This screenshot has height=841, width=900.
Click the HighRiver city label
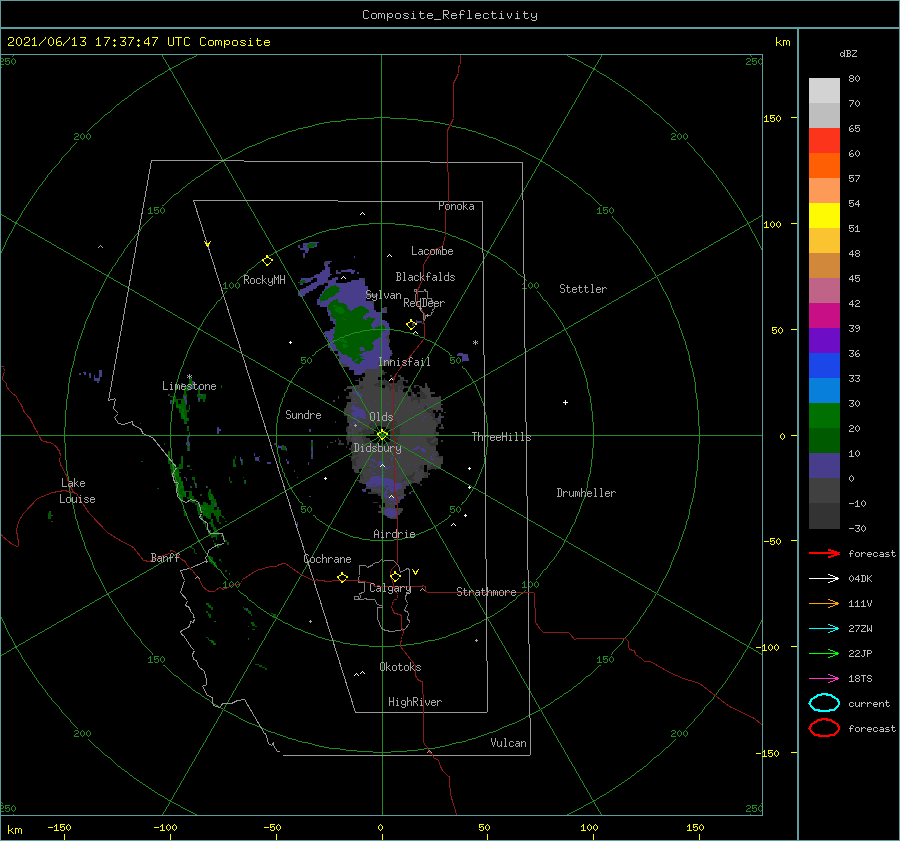click(x=415, y=702)
